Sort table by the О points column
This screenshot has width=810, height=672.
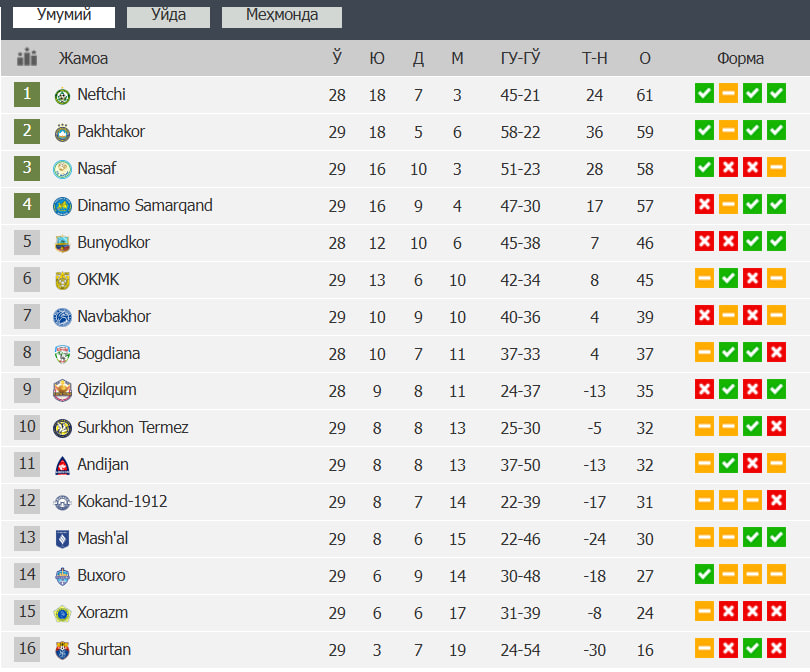click(x=645, y=58)
